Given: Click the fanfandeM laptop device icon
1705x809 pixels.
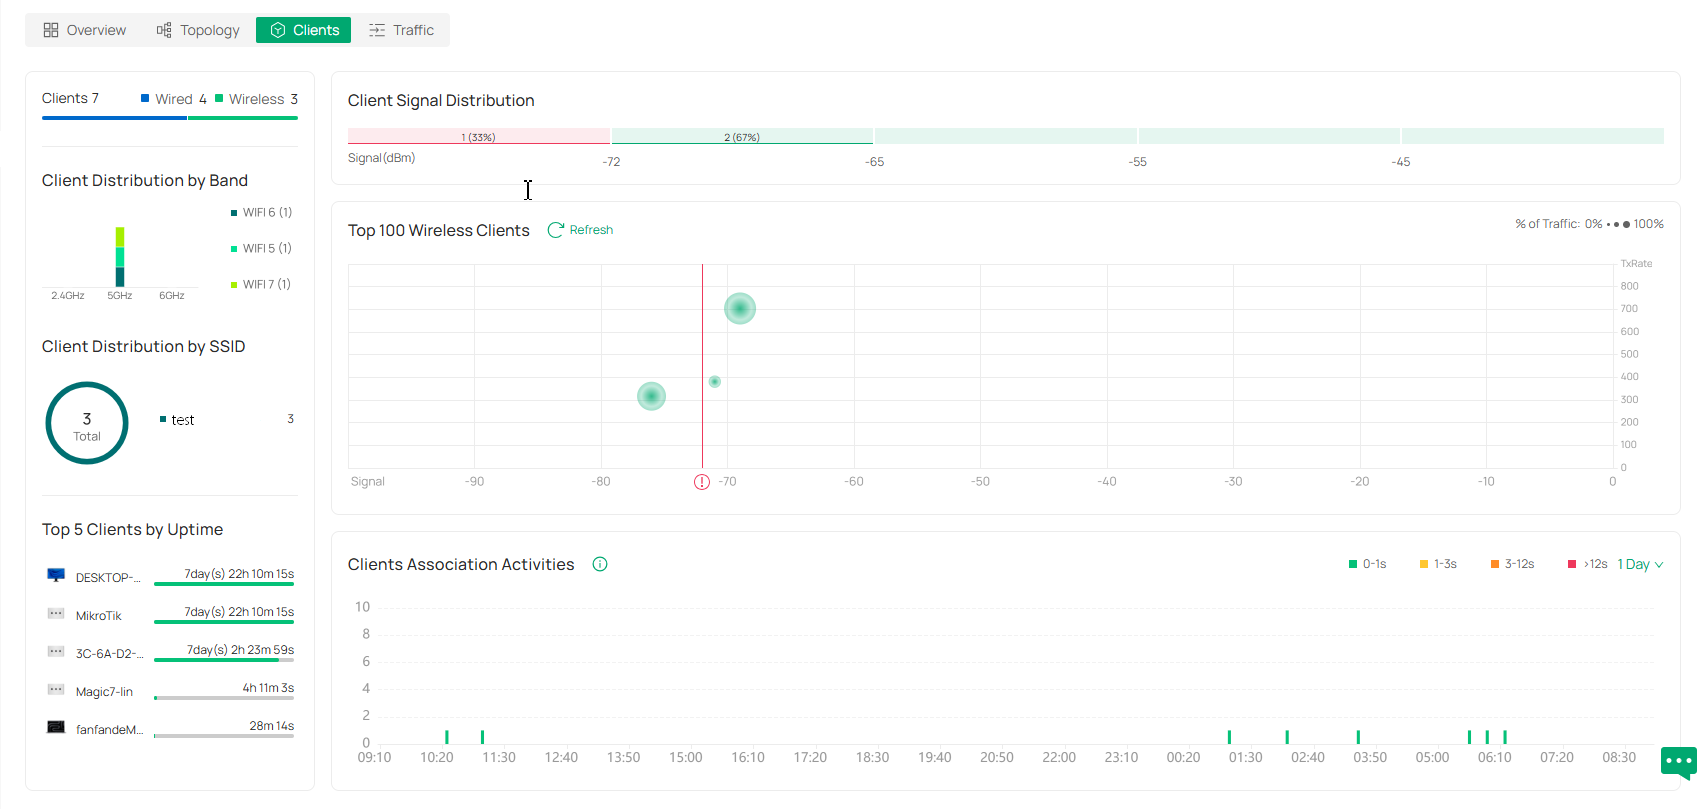Looking at the screenshot, I should click(x=56, y=727).
